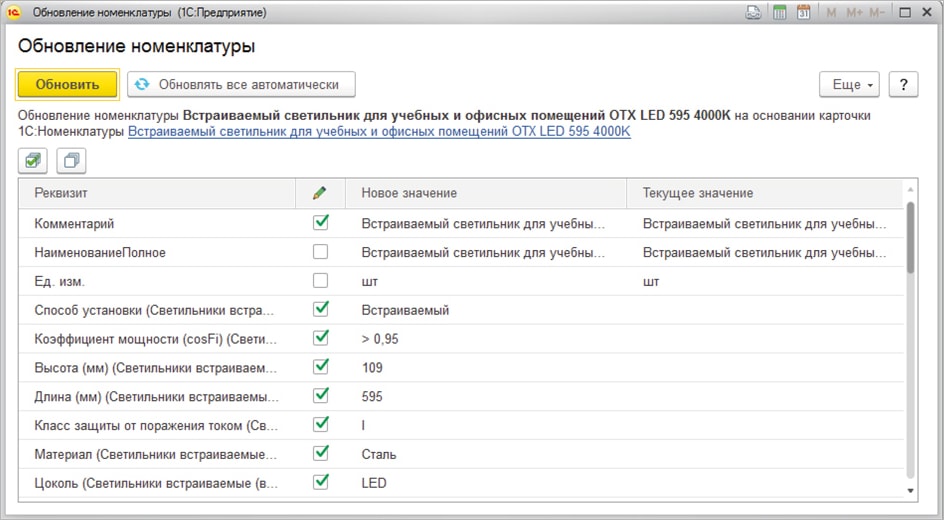
Task: Open the calendar icon in title bar
Action: (x=803, y=13)
